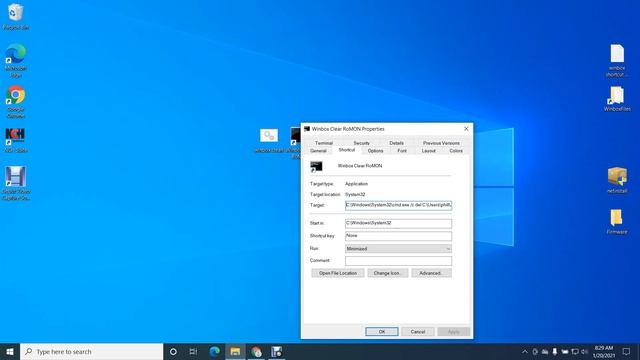Click the shortcut icon beside Winbox Clear RoMON name
Image resolution: width=640 pixels, height=360 pixels.
click(316, 166)
